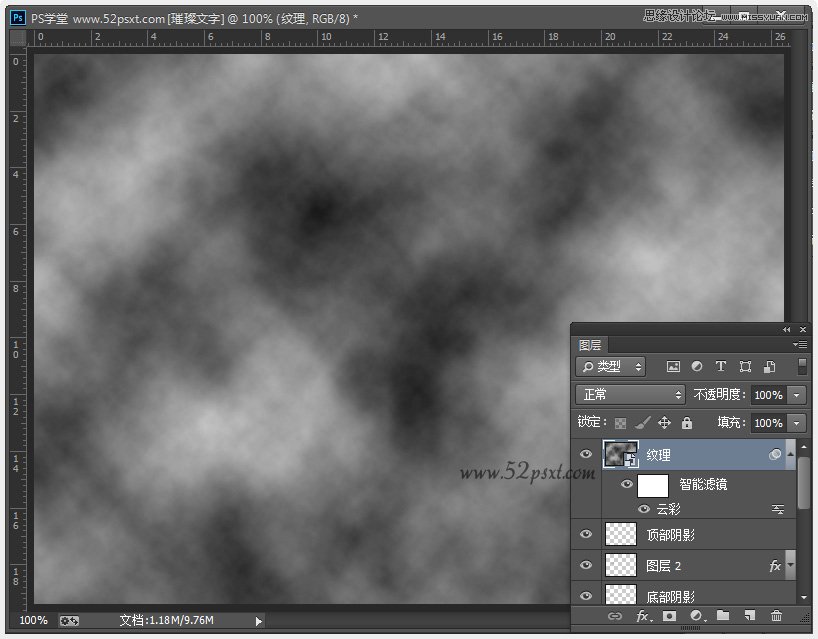818x639 pixels.
Task: Hide the 底部阴影 layer
Action: 586,596
